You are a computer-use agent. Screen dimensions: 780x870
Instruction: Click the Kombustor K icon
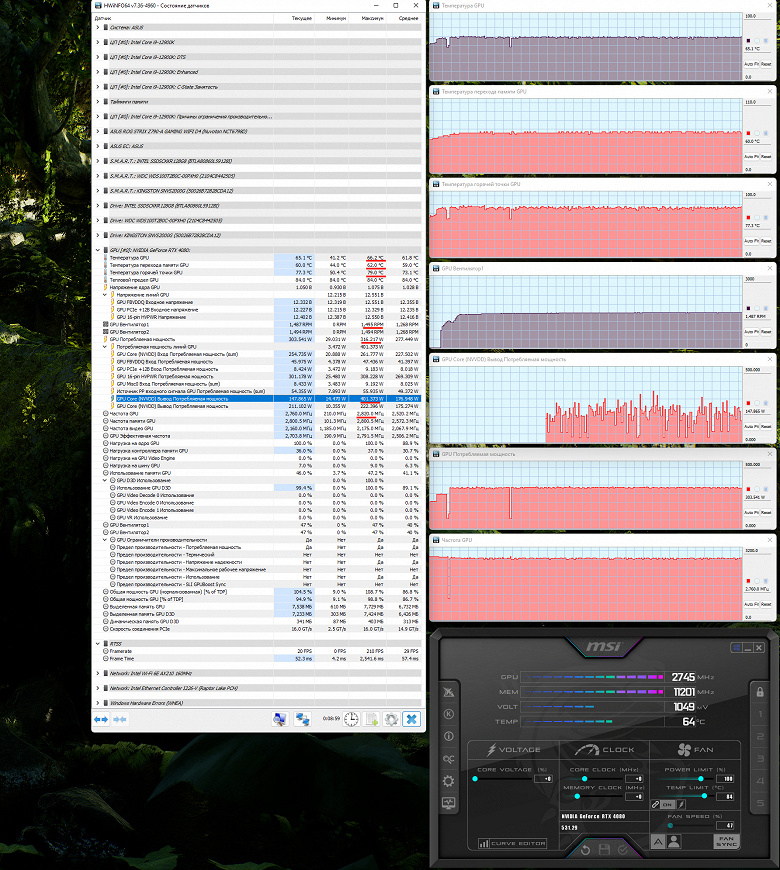448,714
